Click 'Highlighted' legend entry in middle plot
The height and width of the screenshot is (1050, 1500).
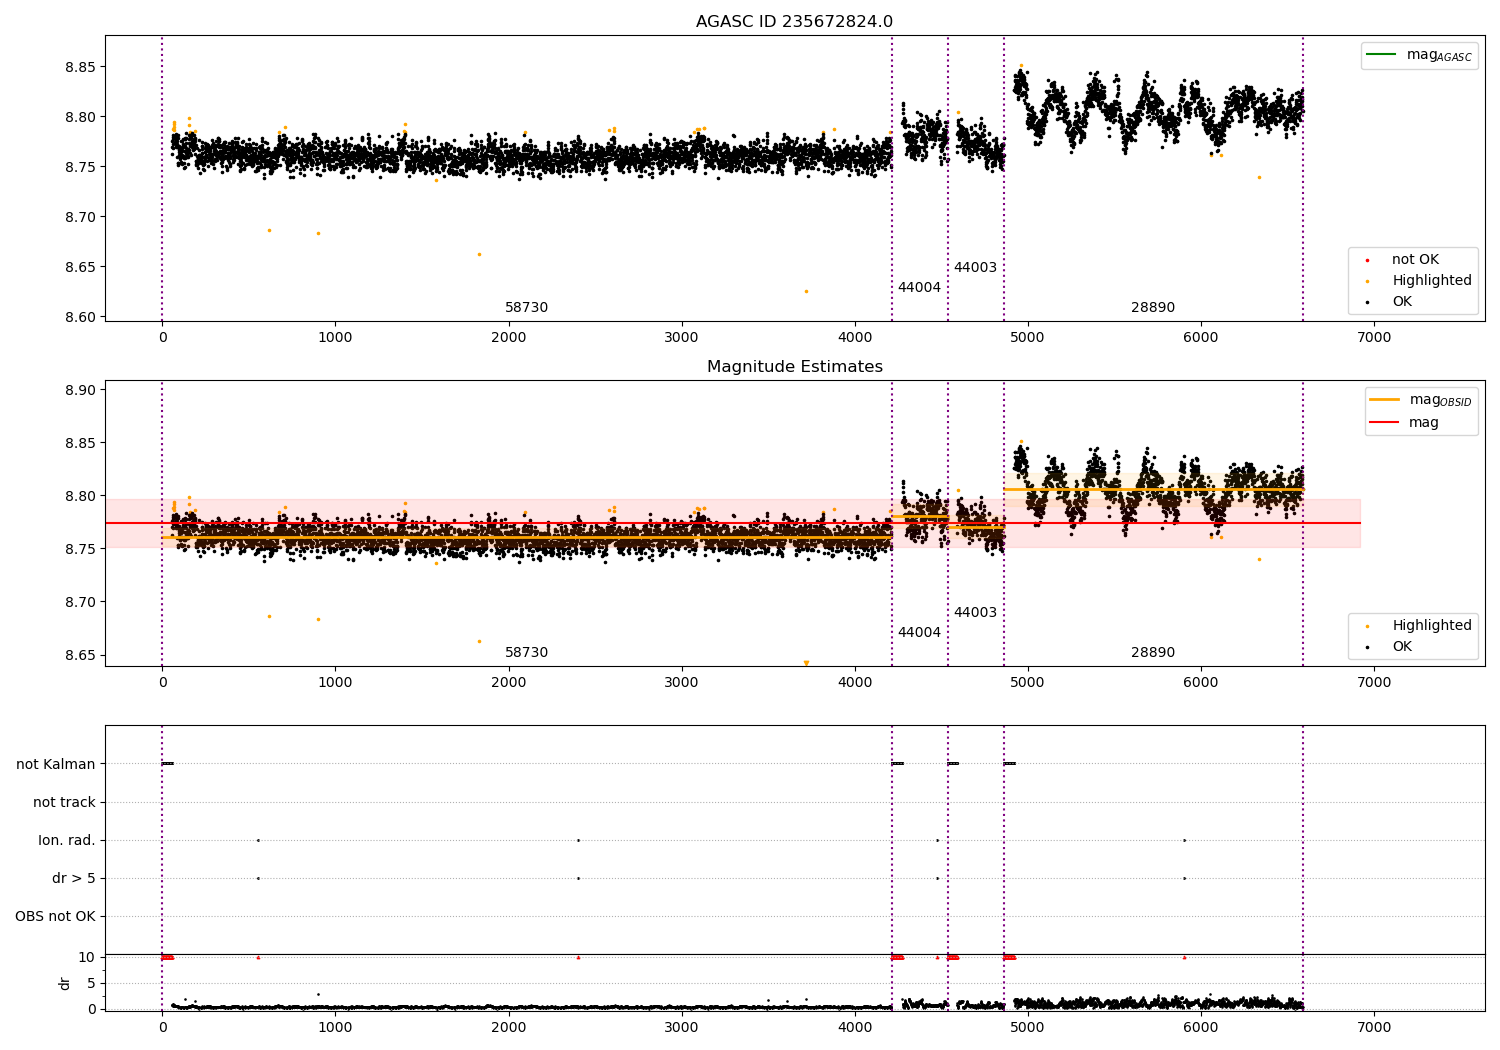1421,626
